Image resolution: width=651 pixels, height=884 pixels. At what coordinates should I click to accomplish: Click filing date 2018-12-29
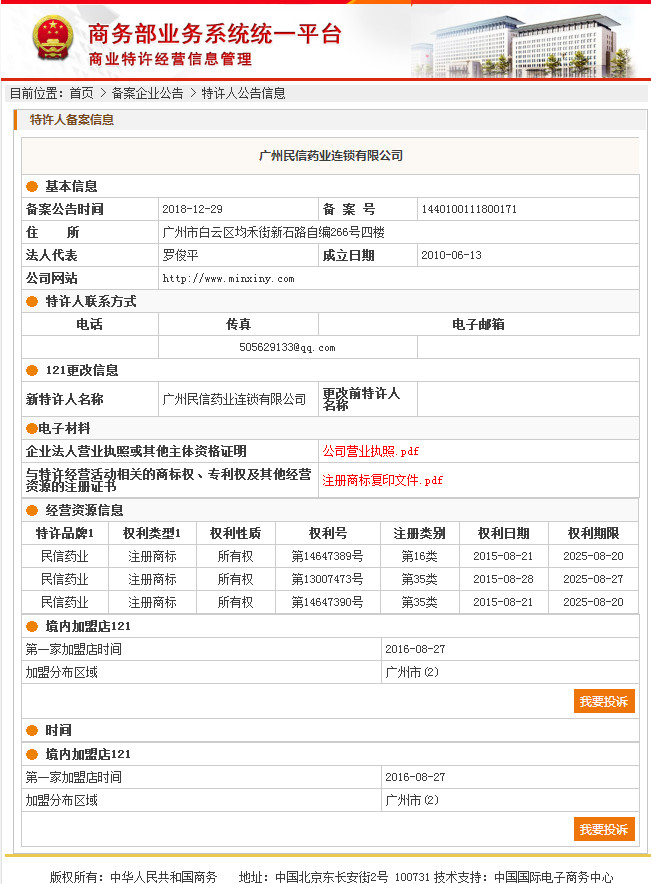click(192, 209)
